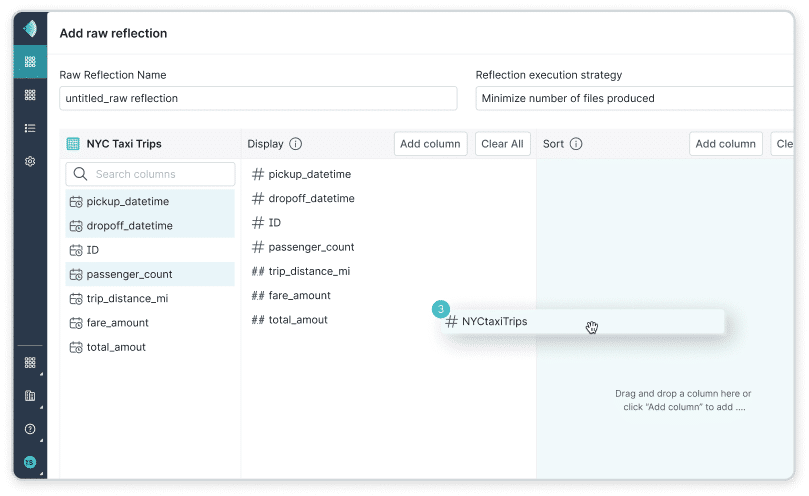
Task: Click the ID column type icon in list
Action: (76, 250)
